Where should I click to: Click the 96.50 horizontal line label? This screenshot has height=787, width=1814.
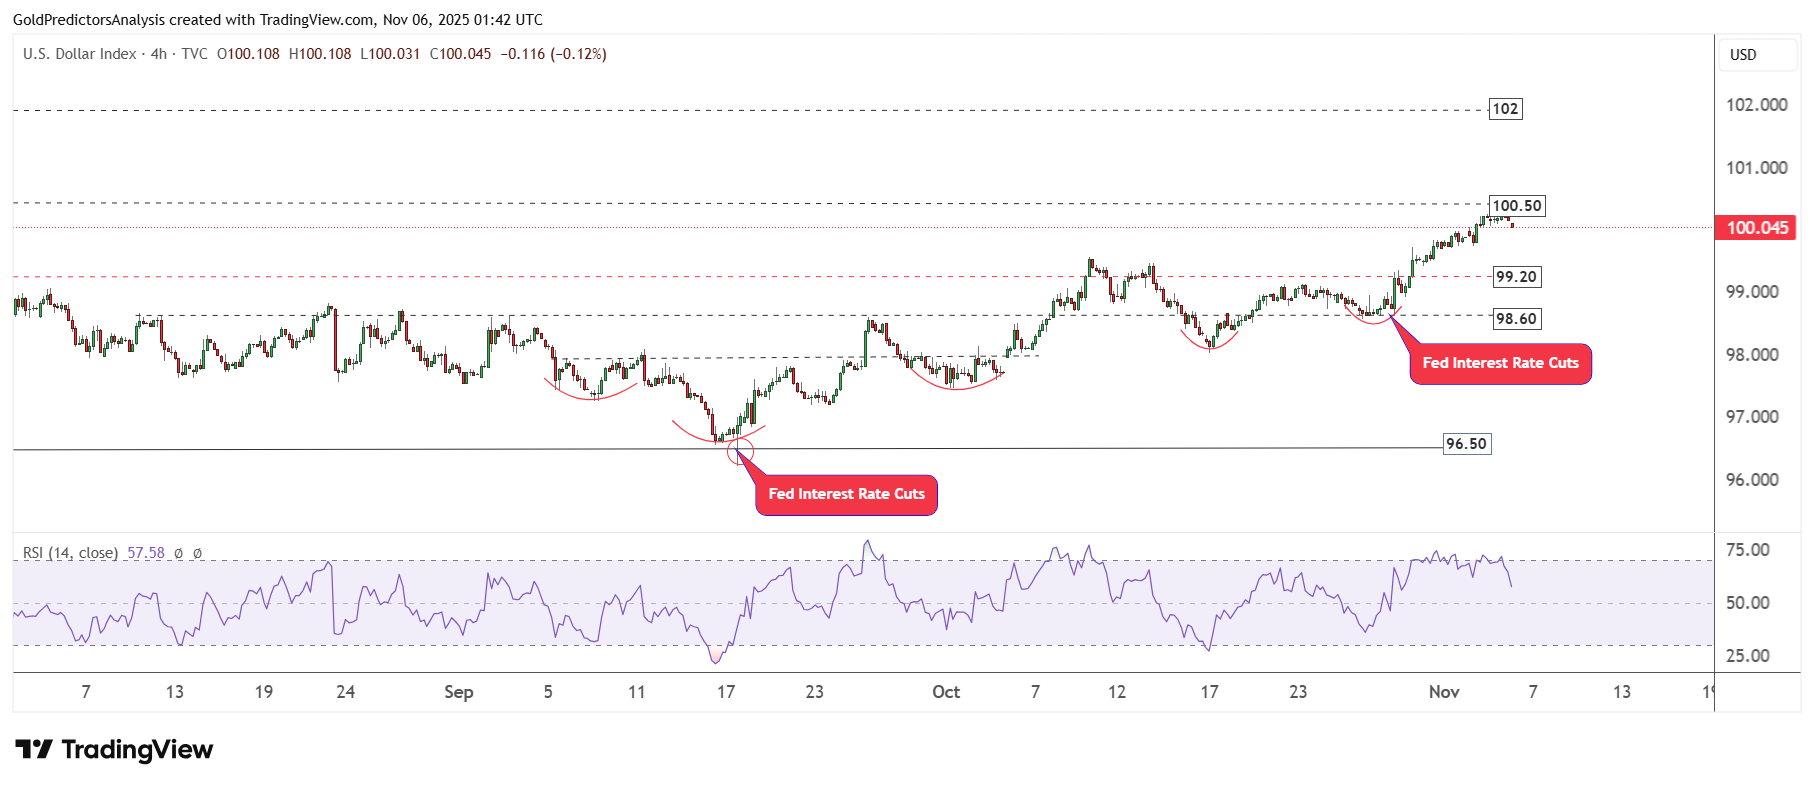[x=1466, y=444]
